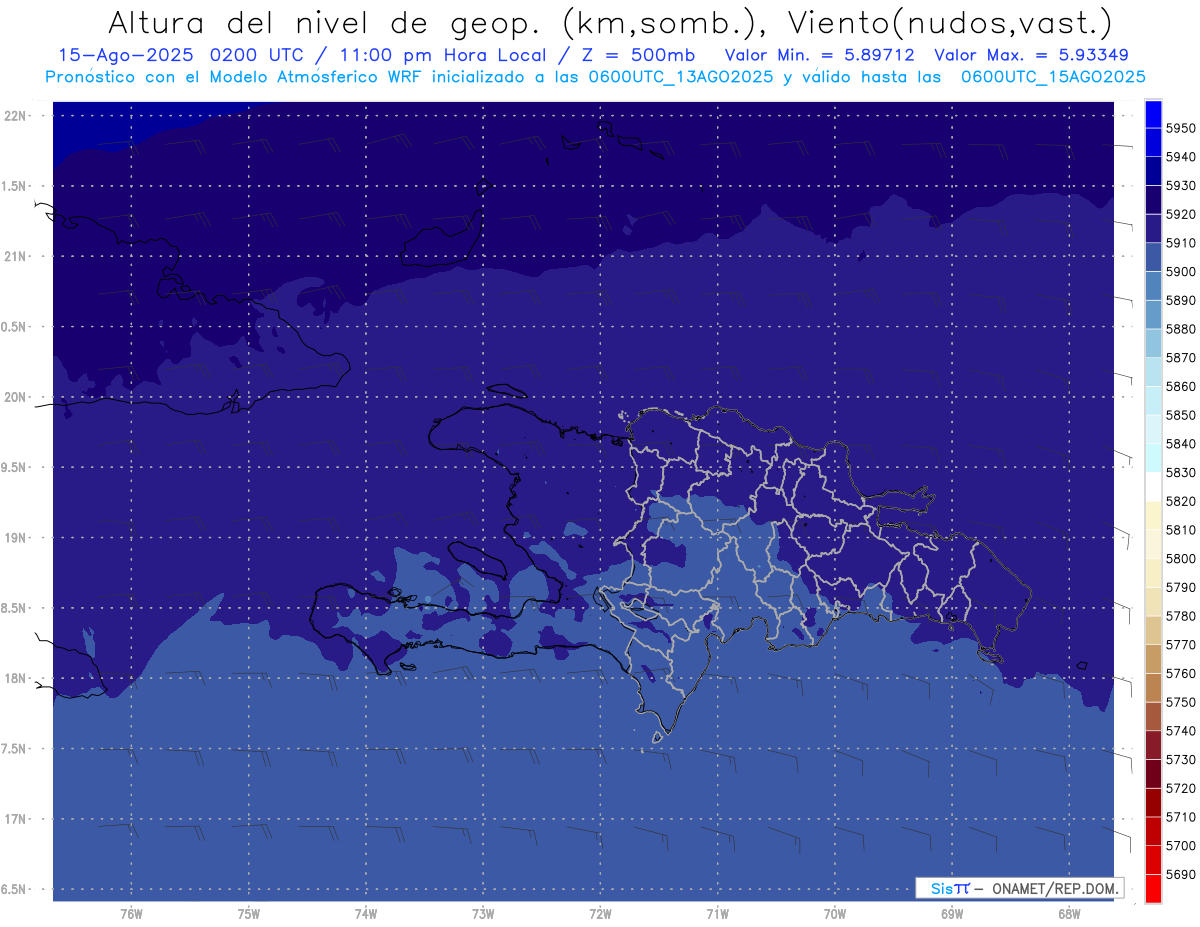Screen dimensions: 1200x927
Task: Click the '69W' longitude label
Action: coord(951,914)
